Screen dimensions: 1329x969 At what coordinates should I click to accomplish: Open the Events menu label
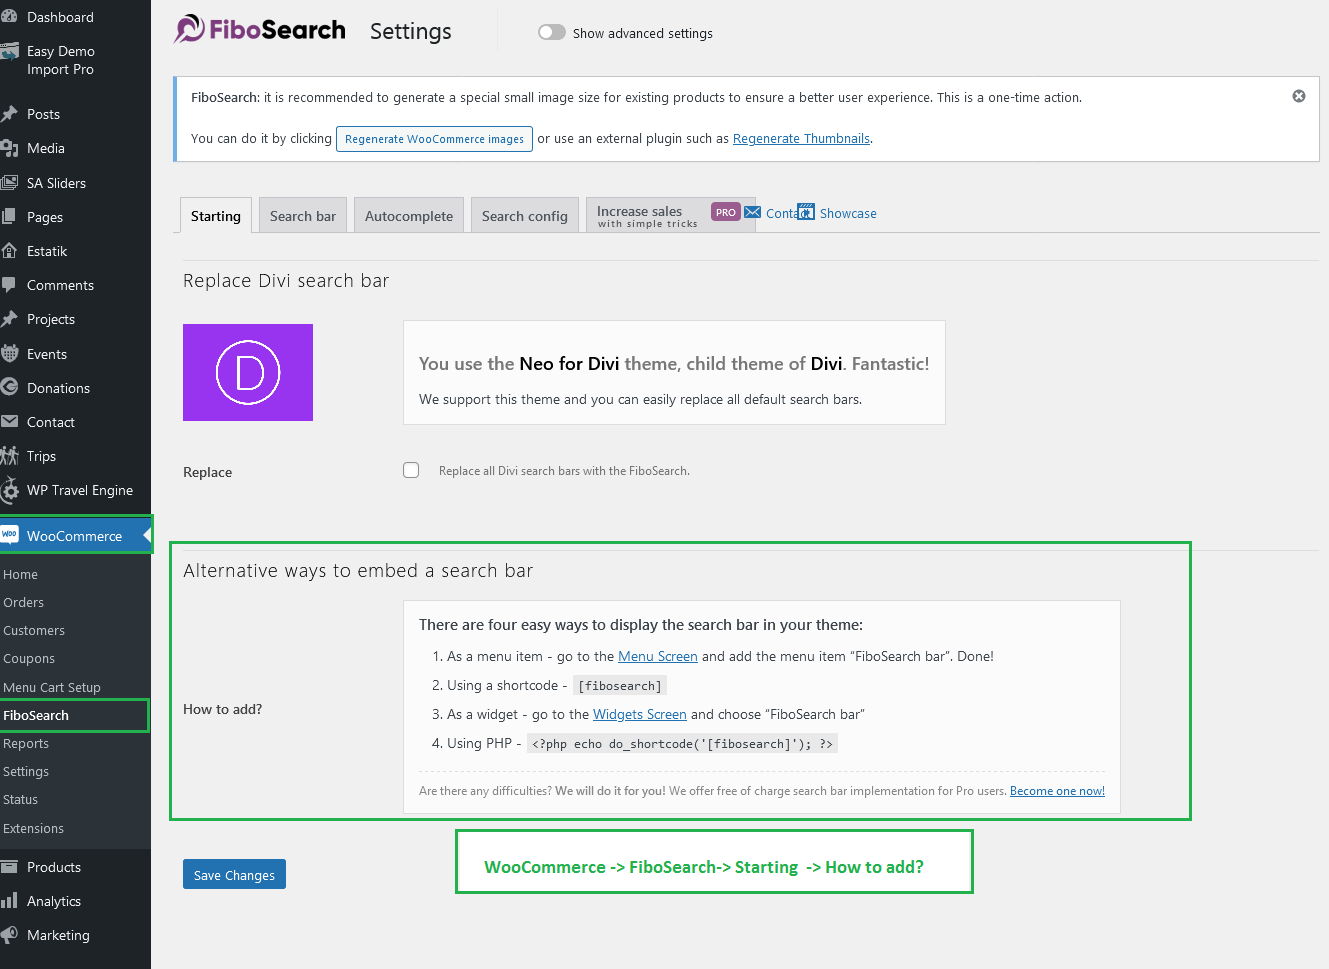click(x=47, y=354)
